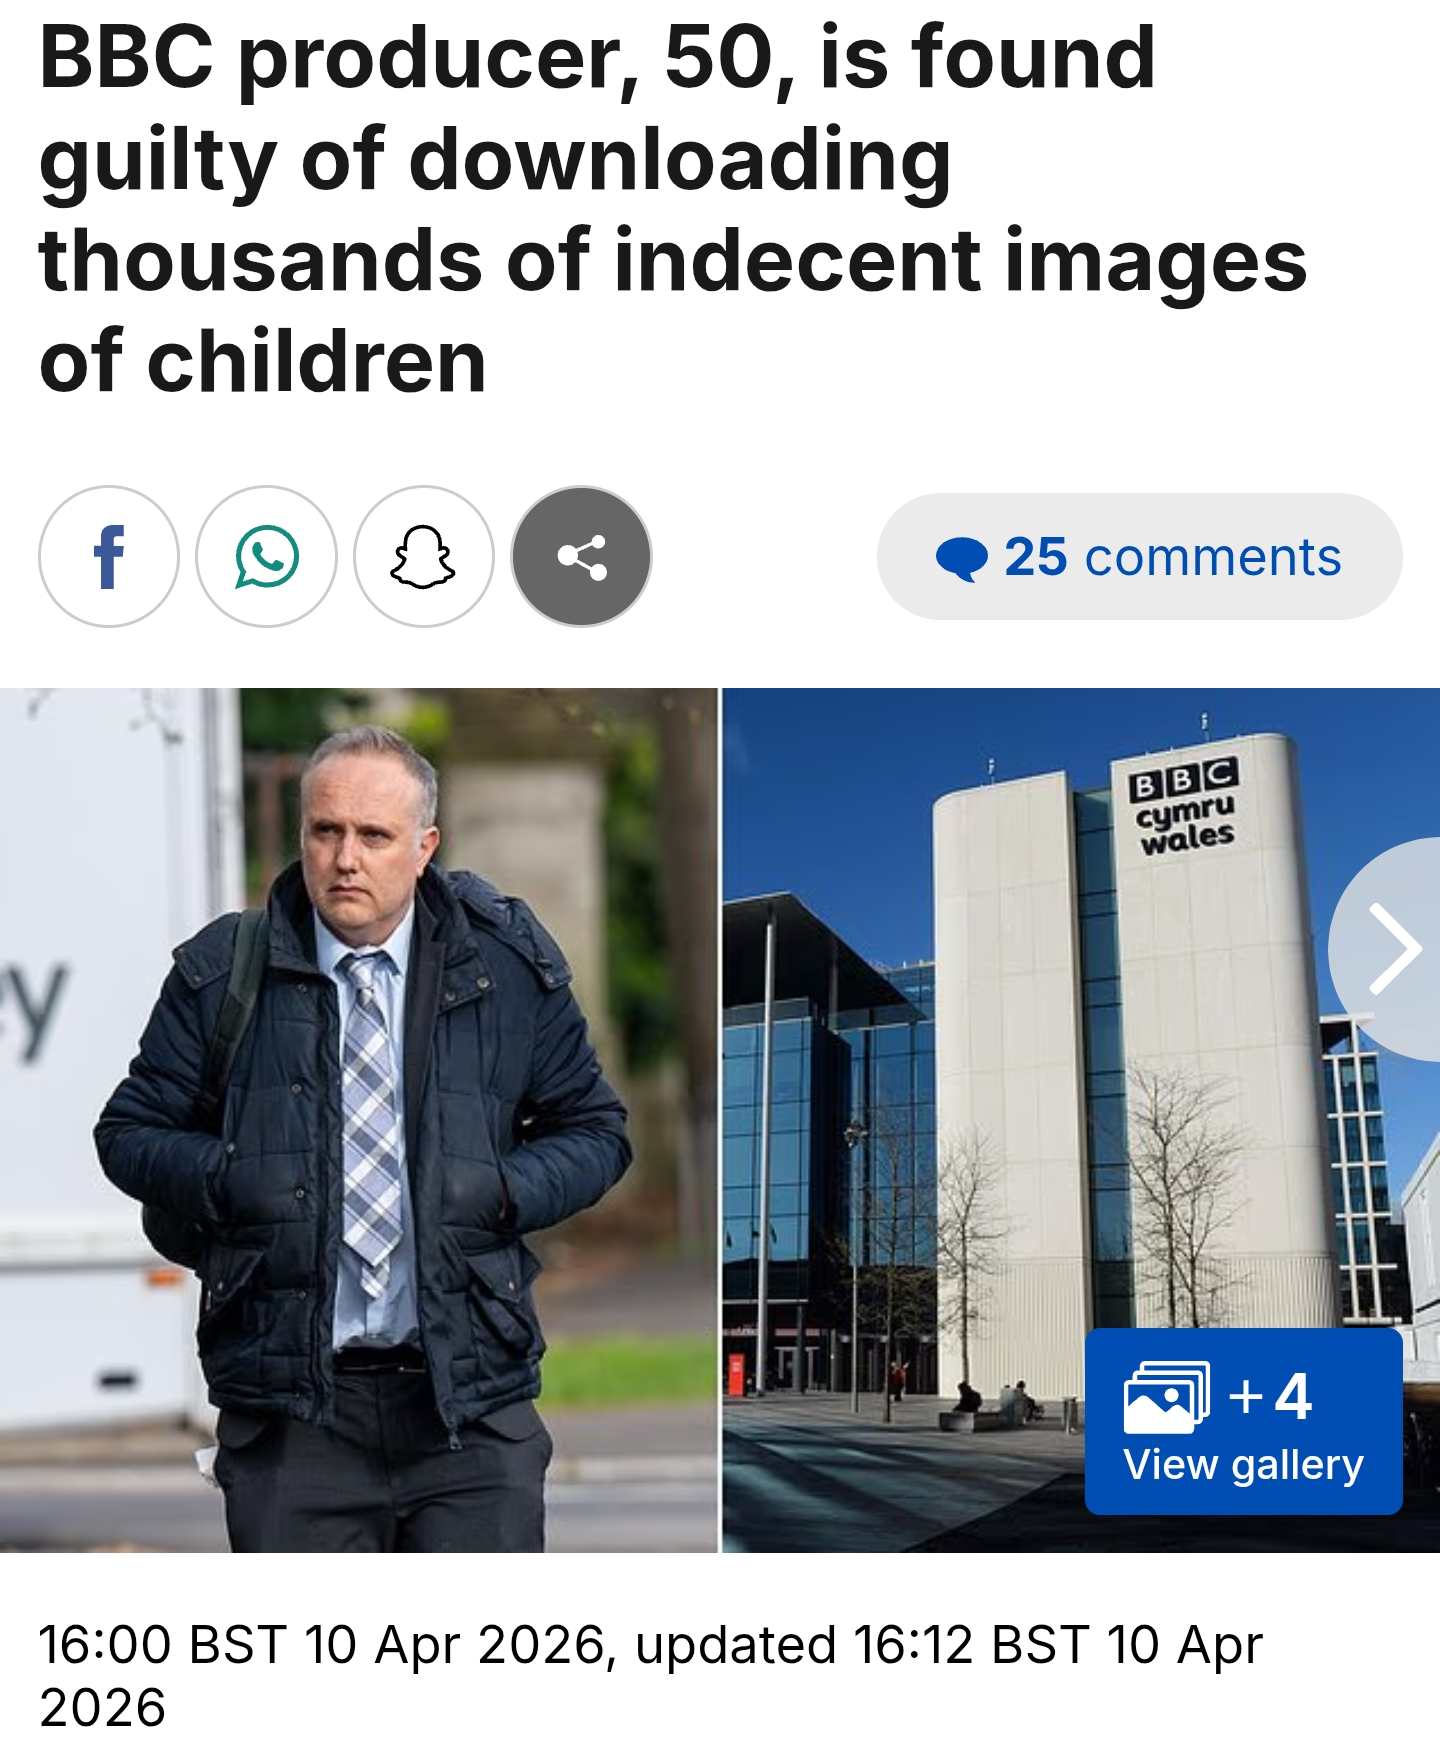Click the words 'of children' in the headline
The height and width of the screenshot is (1750, 1440).
(x=263, y=361)
